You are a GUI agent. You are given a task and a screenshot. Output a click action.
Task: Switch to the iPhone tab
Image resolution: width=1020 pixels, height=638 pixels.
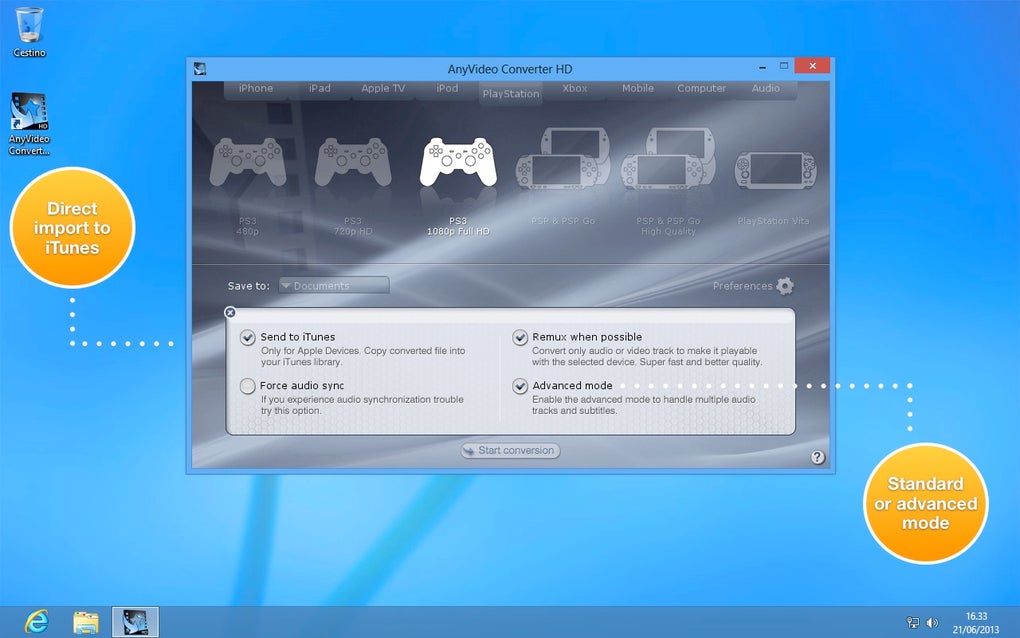[256, 89]
